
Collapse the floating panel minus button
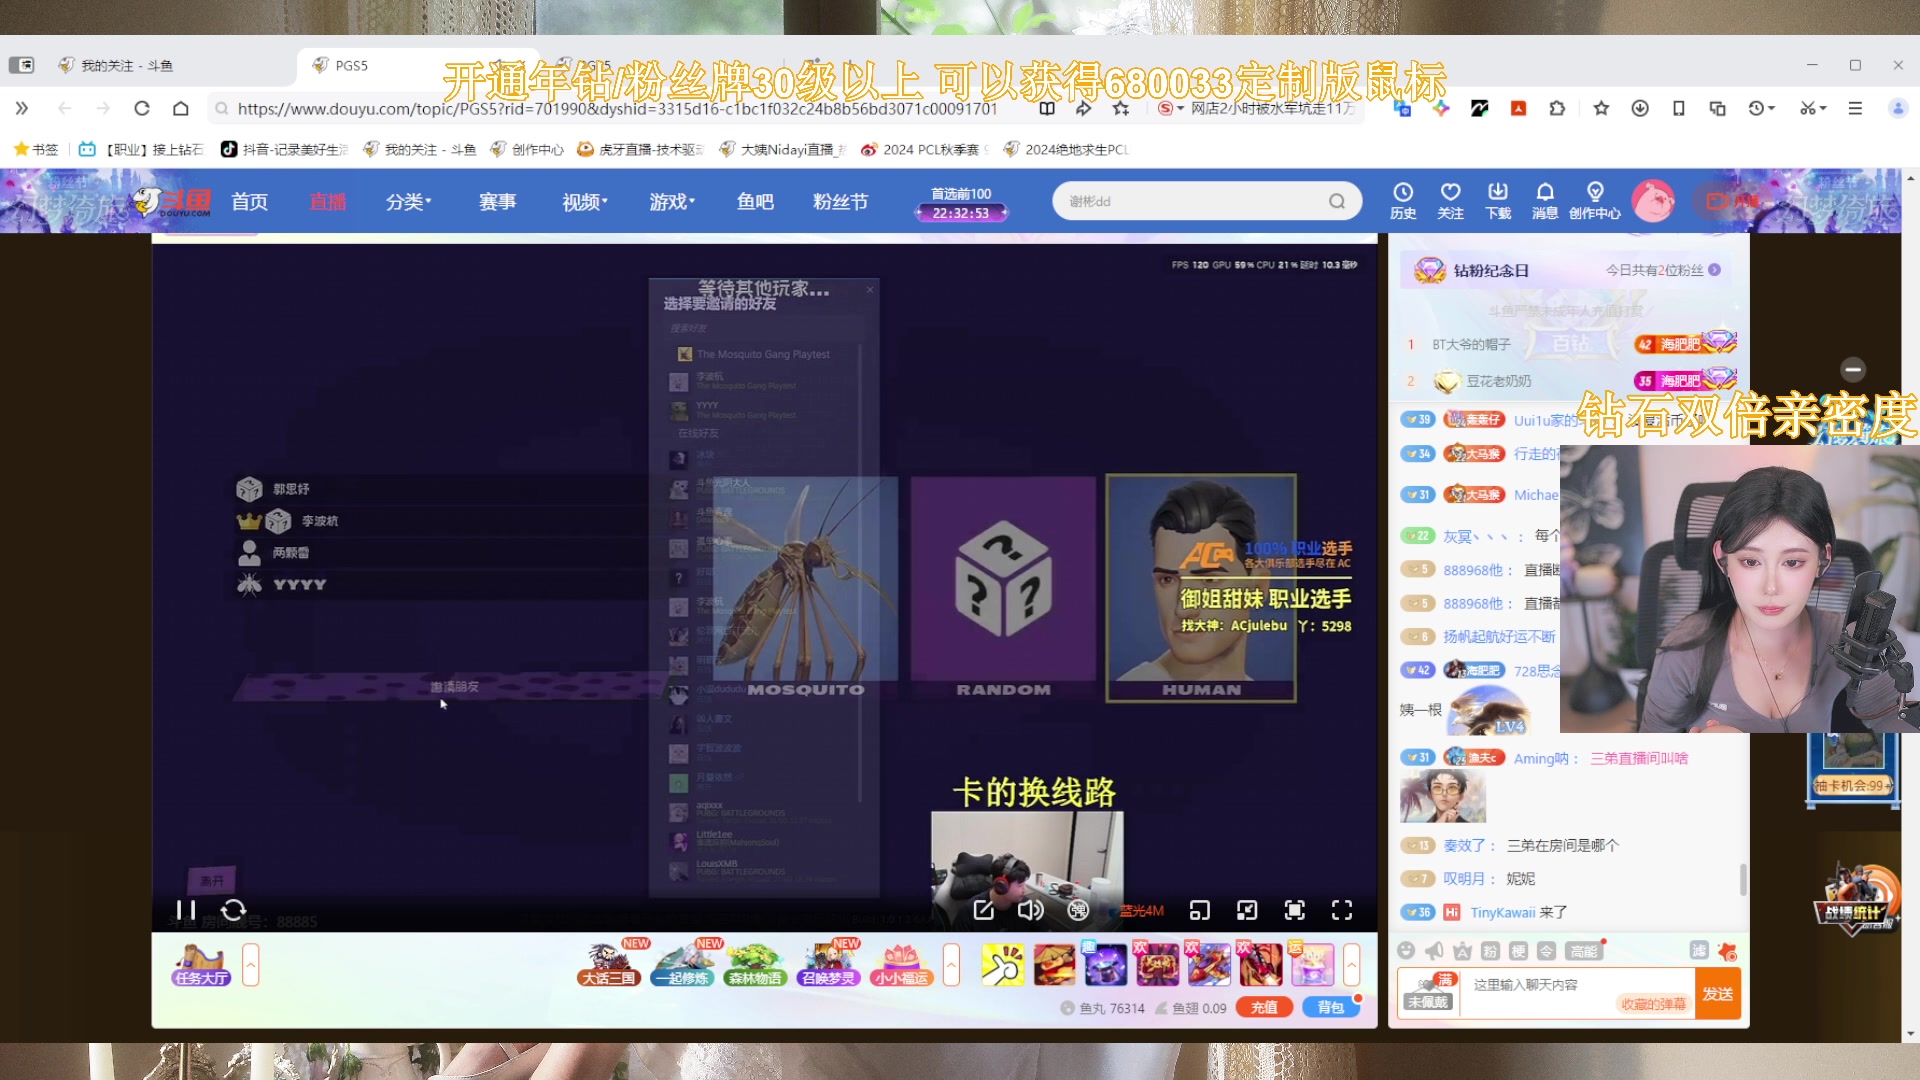1853,370
